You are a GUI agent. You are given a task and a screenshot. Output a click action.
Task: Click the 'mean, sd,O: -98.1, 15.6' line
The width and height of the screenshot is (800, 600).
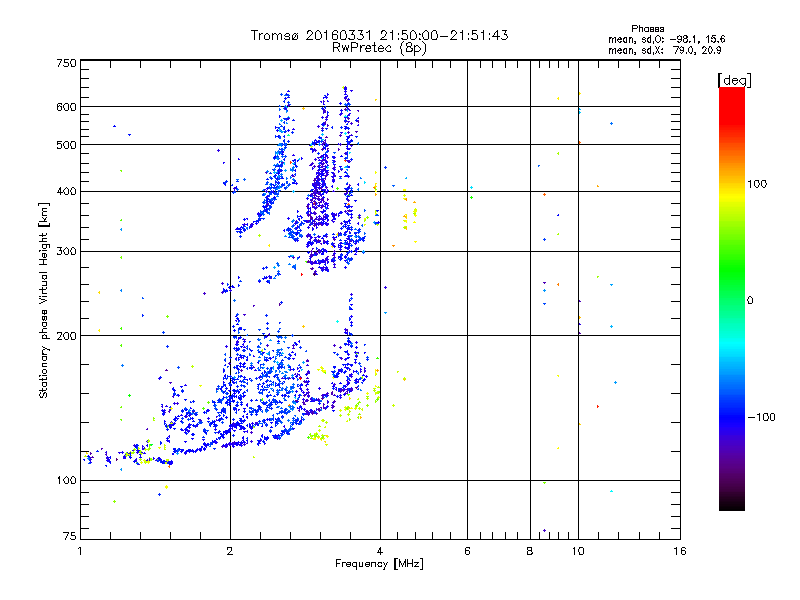[x=666, y=39]
